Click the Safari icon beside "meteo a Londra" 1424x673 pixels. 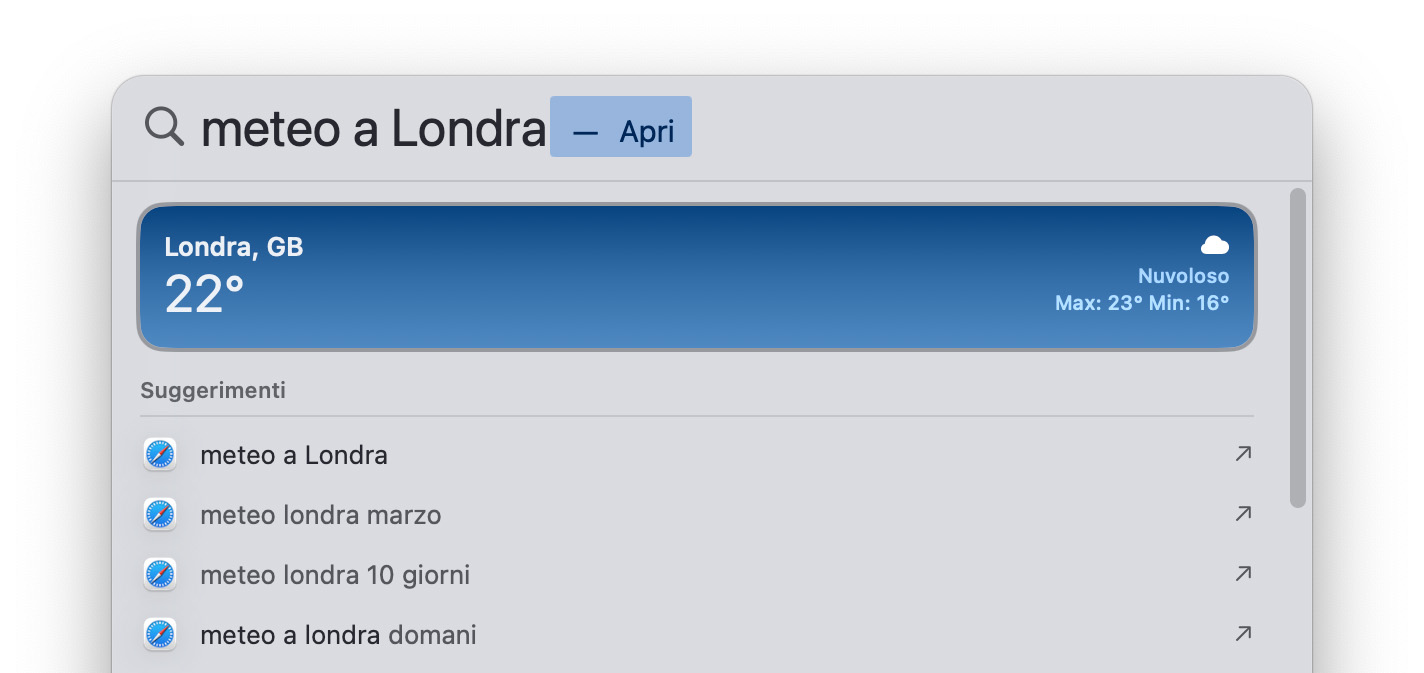160,455
